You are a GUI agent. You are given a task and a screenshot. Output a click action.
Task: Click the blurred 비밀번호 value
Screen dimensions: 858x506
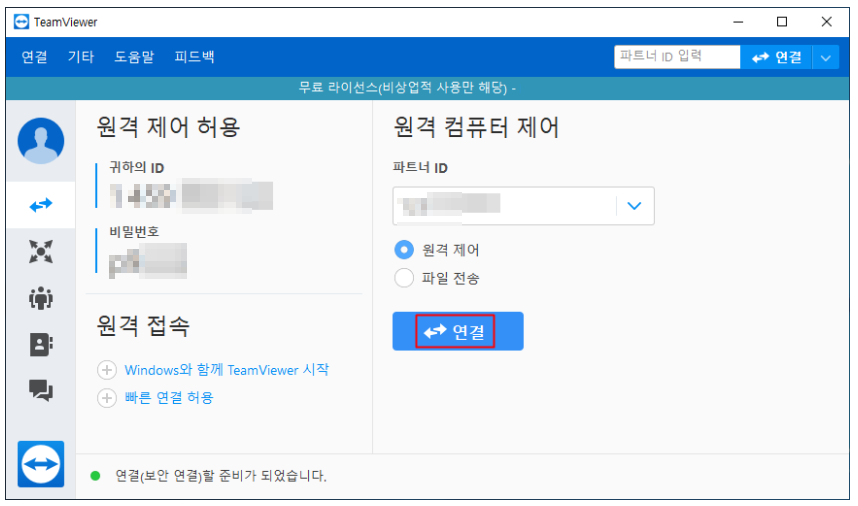tap(148, 261)
